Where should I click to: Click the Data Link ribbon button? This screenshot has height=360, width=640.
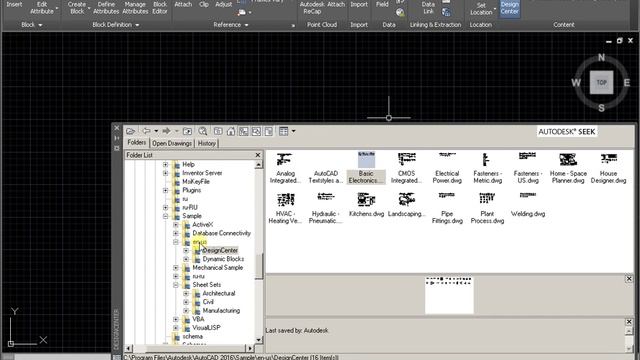pos(428,8)
